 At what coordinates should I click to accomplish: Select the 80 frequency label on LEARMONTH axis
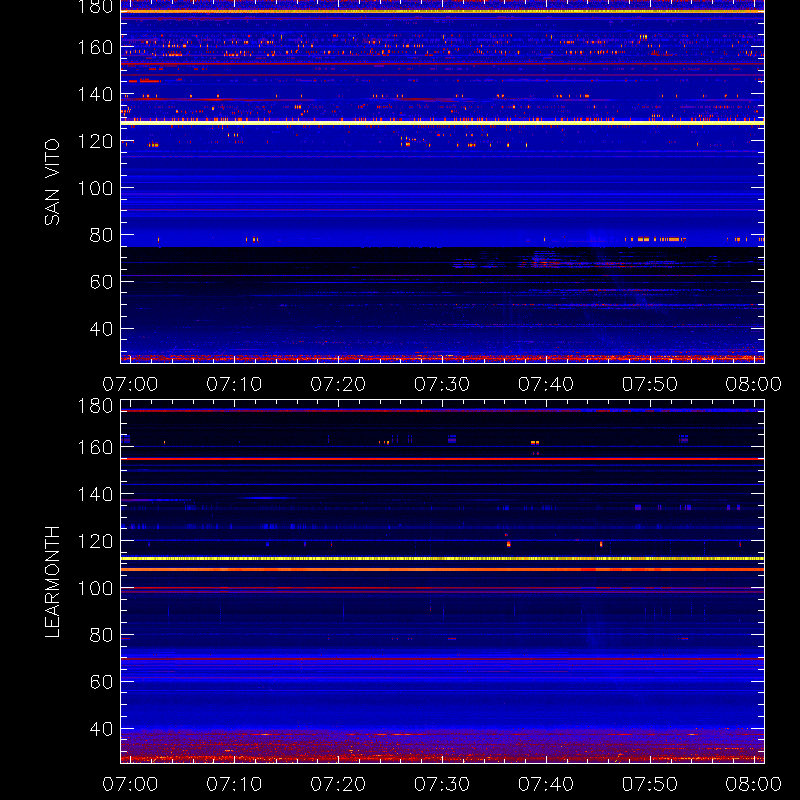point(101,635)
